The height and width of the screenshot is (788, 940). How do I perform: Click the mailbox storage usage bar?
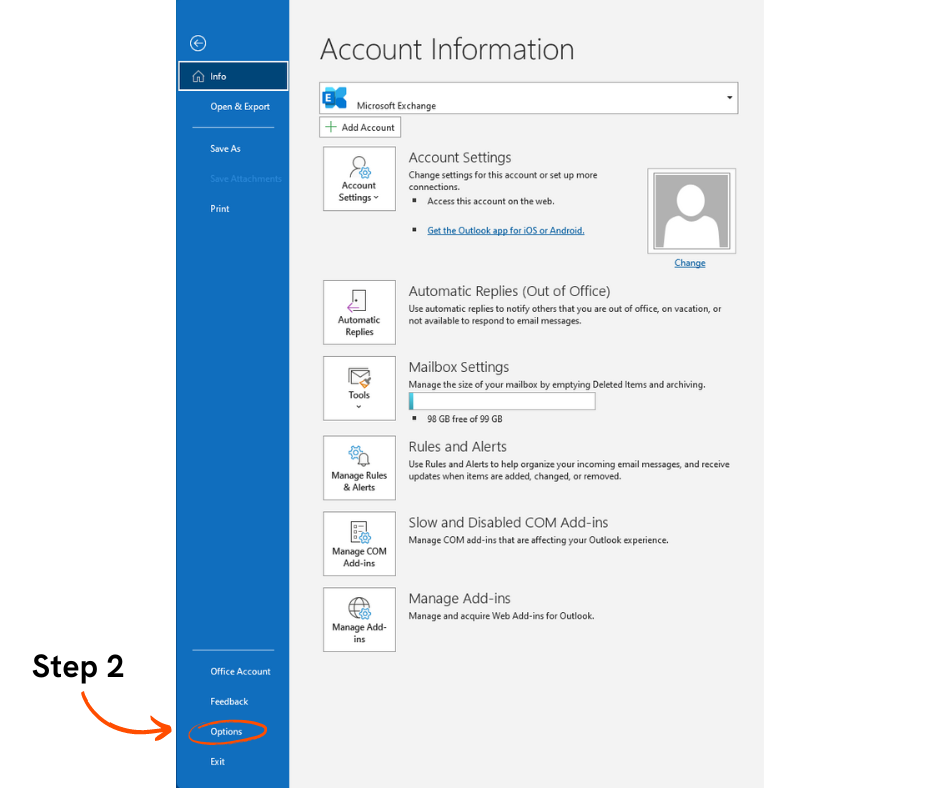pos(501,400)
